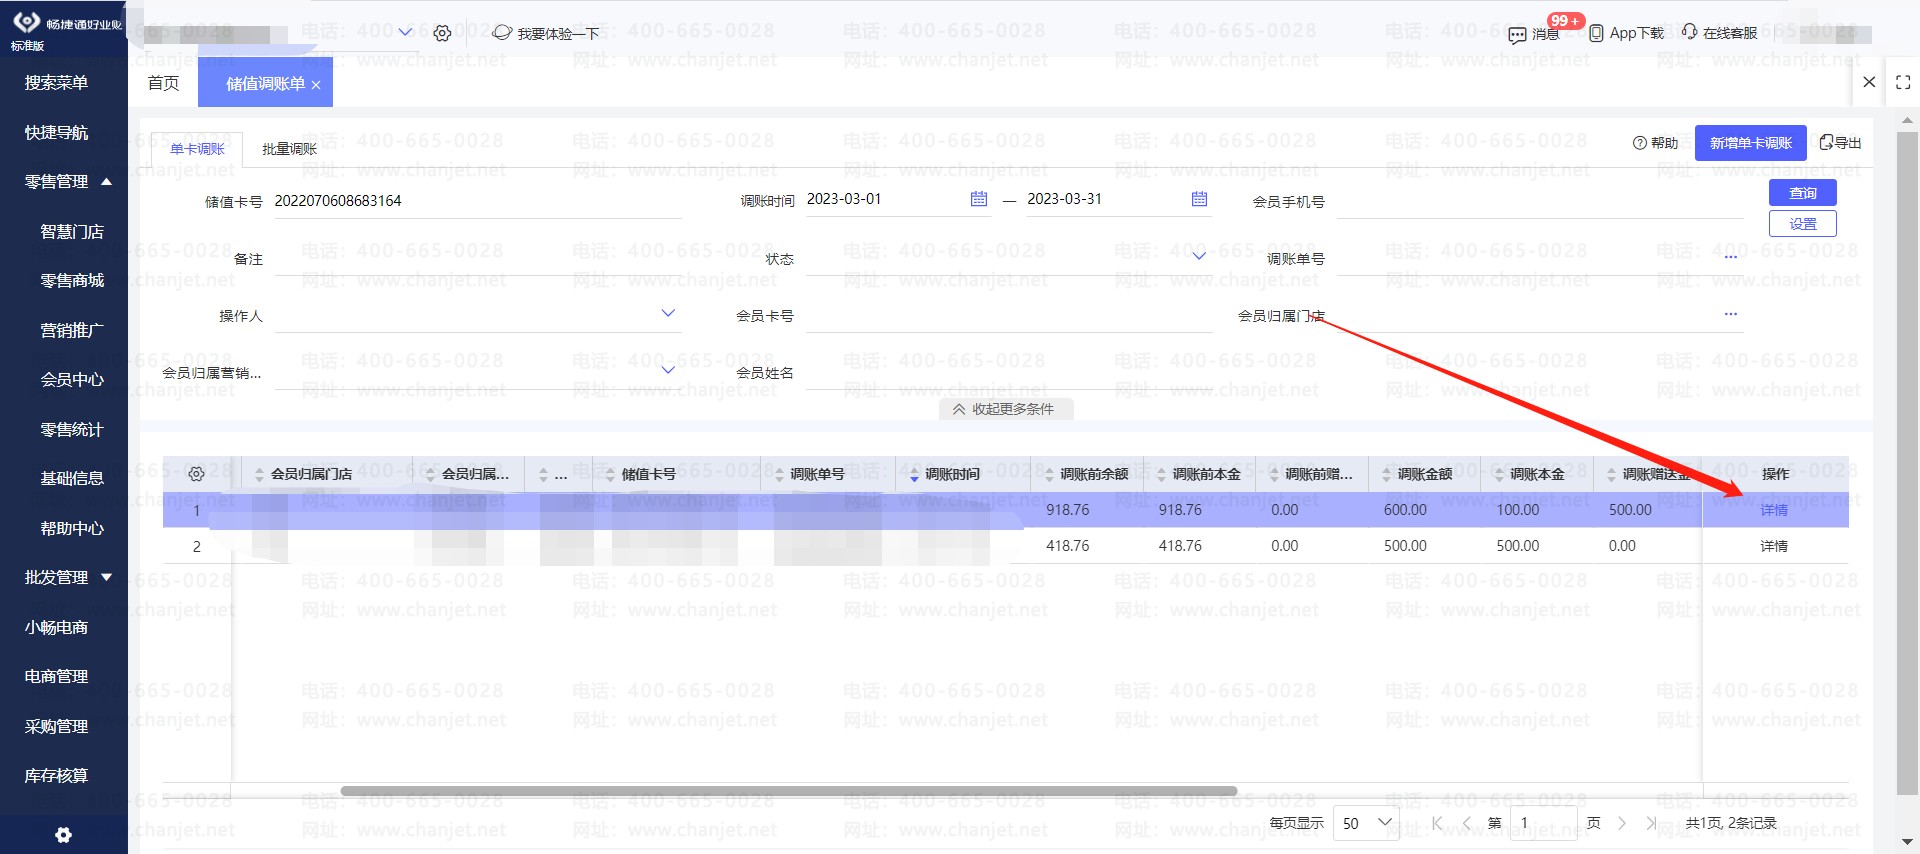
Task: Open table column settings gear
Action: coord(196,474)
